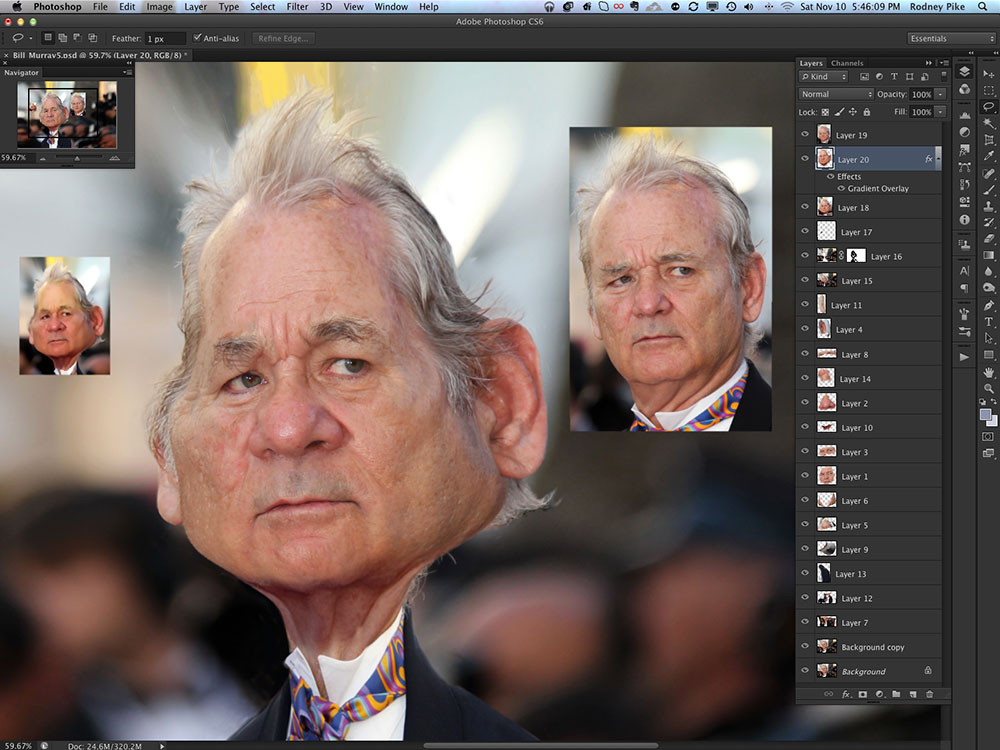Toggle lock all padlock icon

click(867, 112)
